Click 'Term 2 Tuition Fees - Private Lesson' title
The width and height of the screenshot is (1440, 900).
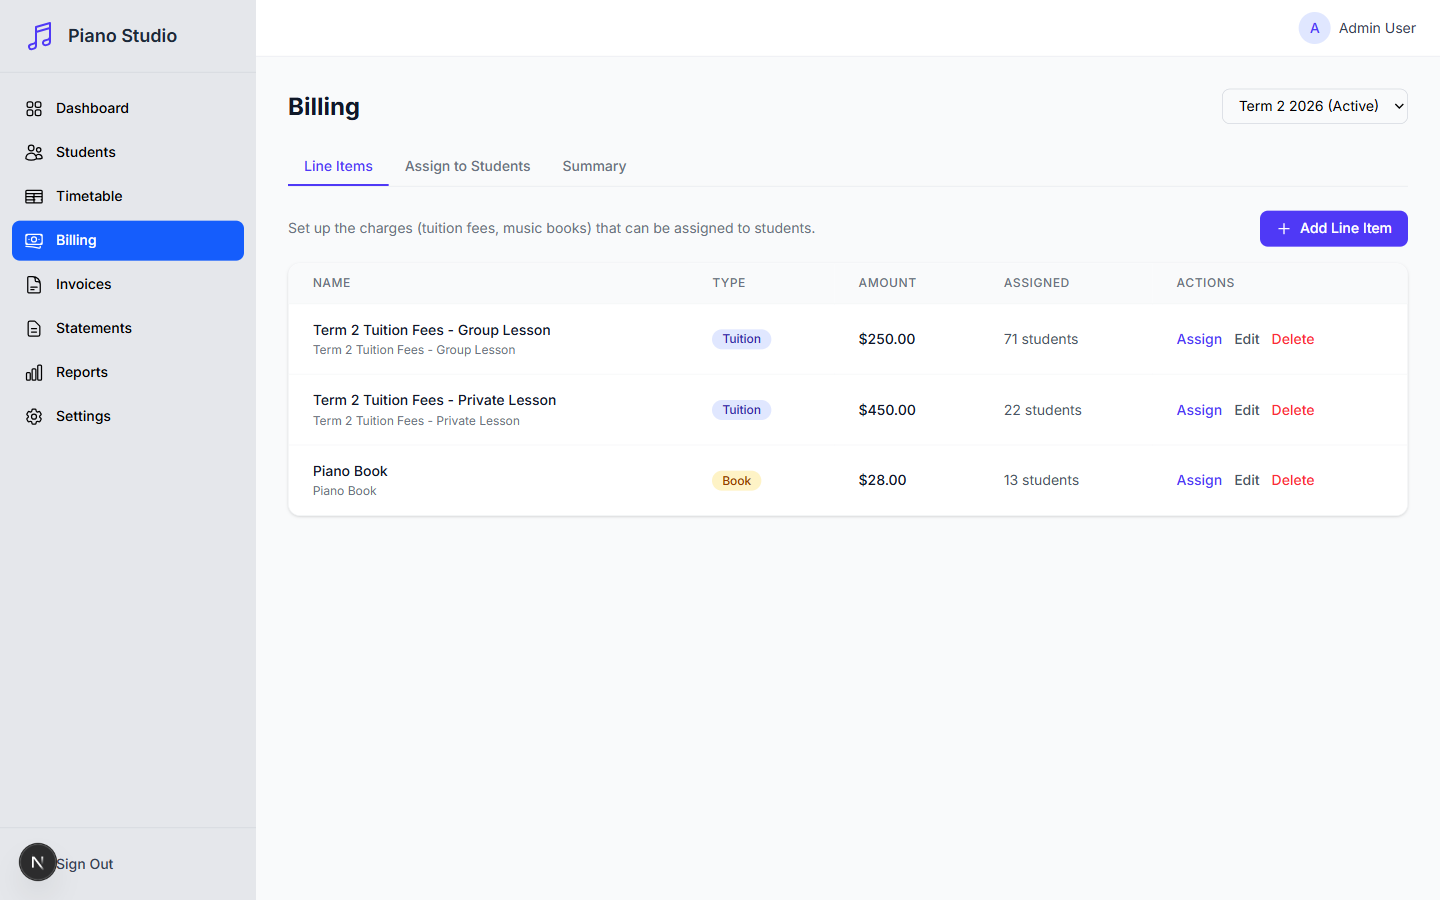[x=434, y=400]
